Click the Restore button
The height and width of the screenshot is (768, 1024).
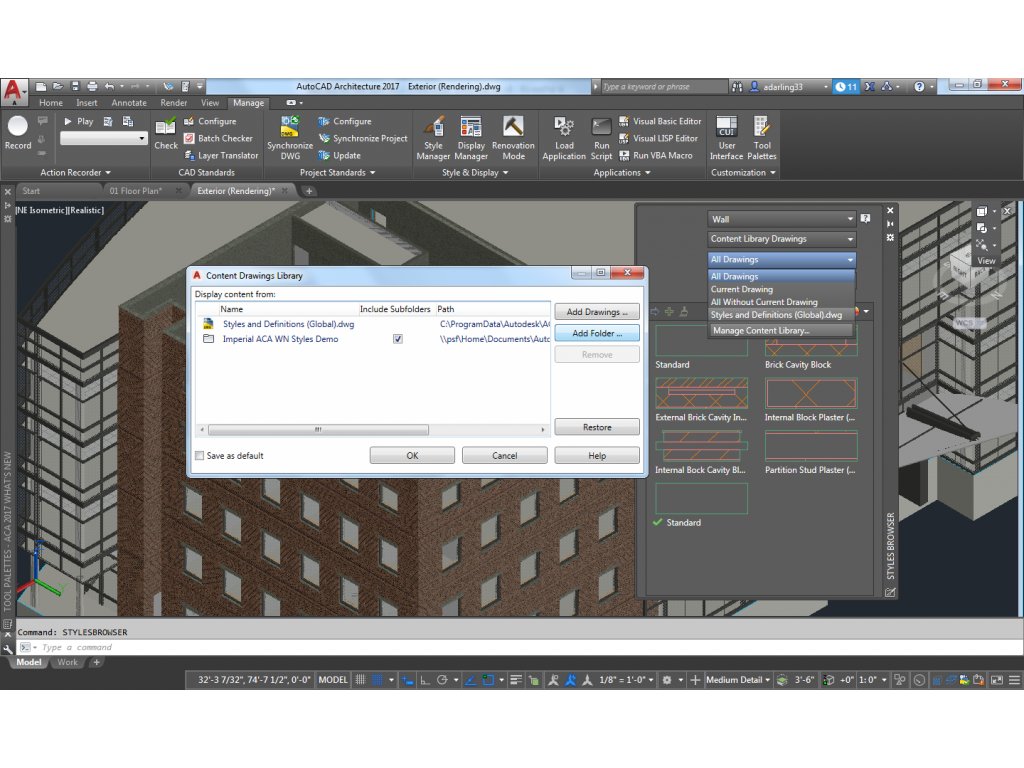click(597, 427)
